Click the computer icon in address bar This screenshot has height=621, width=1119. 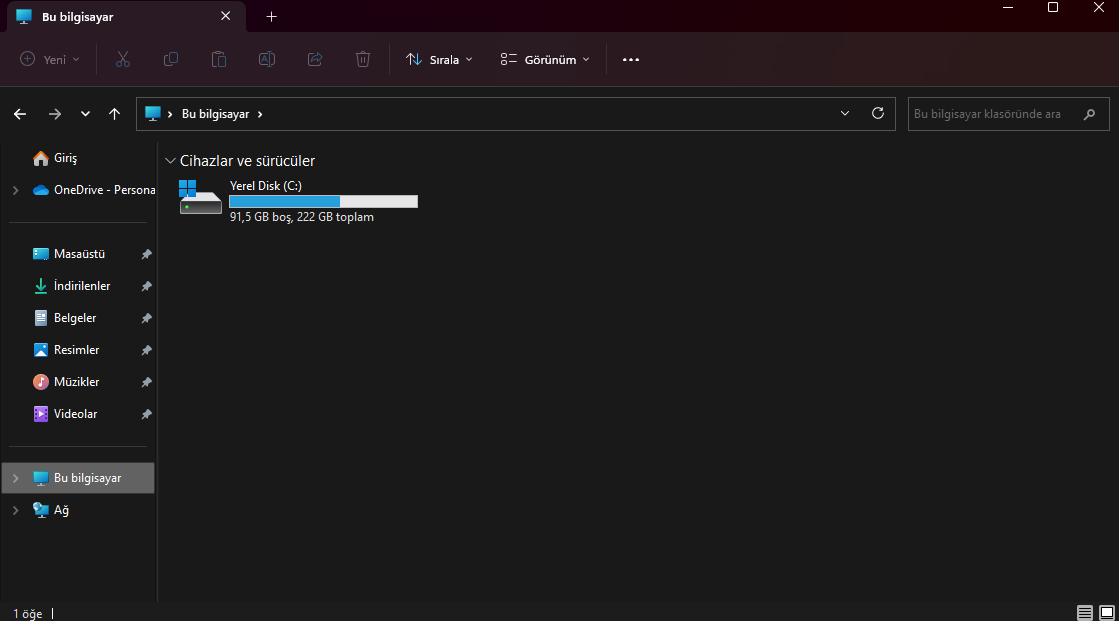153,113
